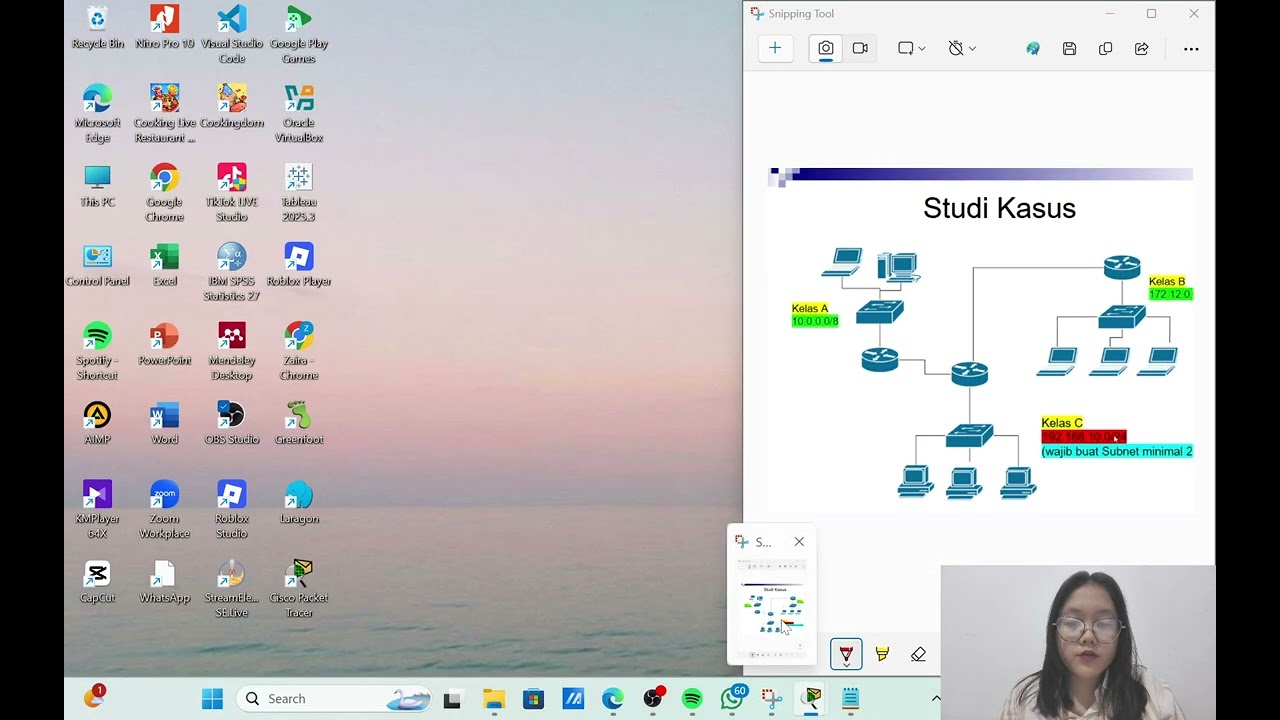Click the taskbar Search box

pos(334,698)
